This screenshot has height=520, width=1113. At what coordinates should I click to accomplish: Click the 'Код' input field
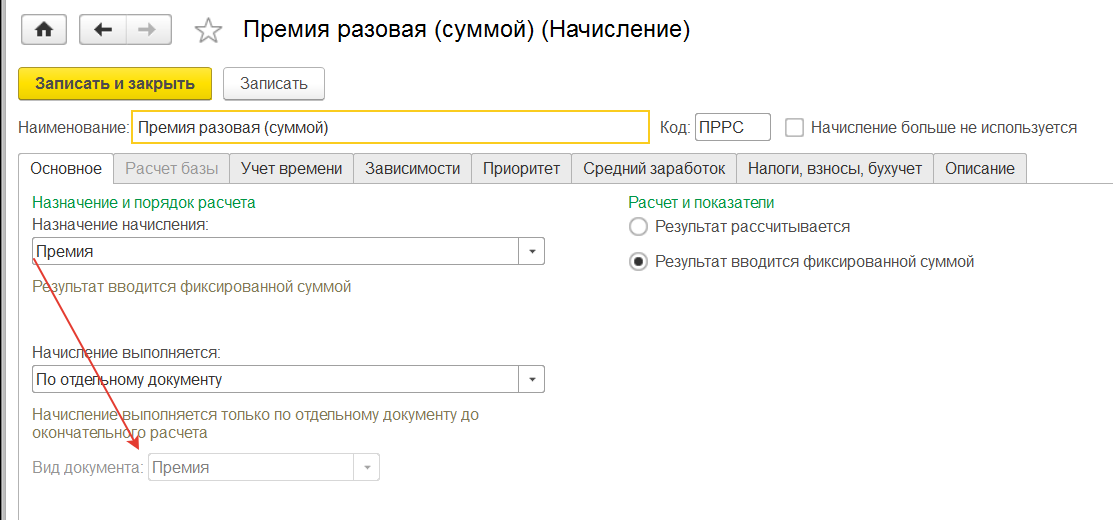click(732, 128)
